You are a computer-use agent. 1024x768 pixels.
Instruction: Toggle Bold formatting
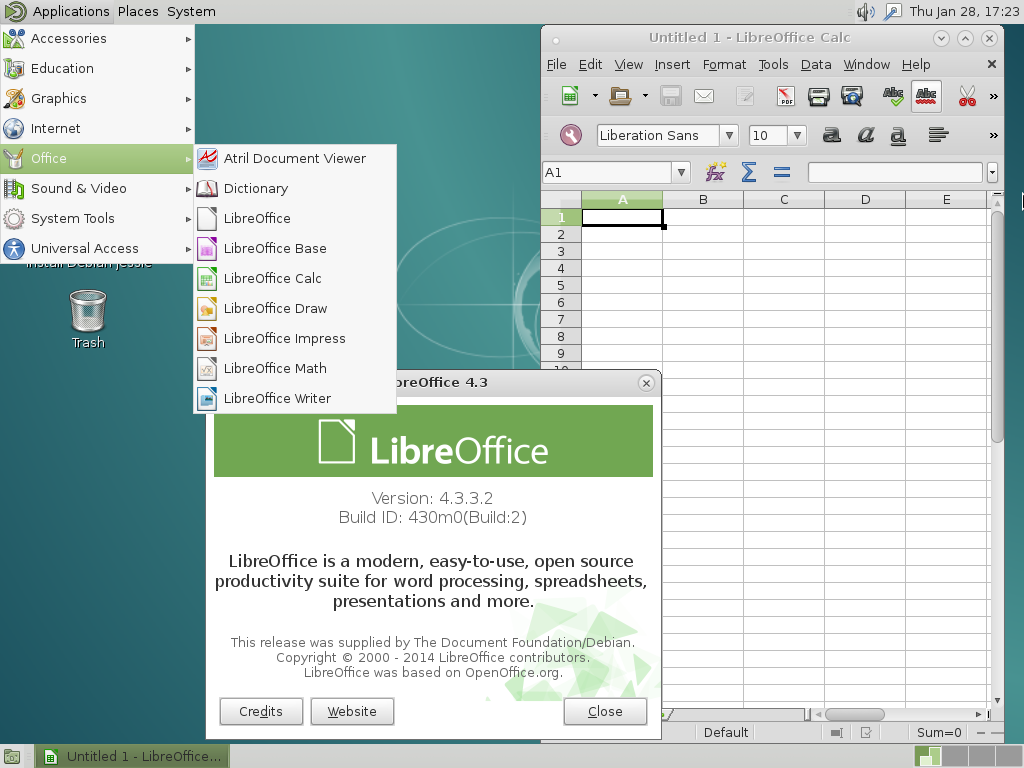coord(831,135)
